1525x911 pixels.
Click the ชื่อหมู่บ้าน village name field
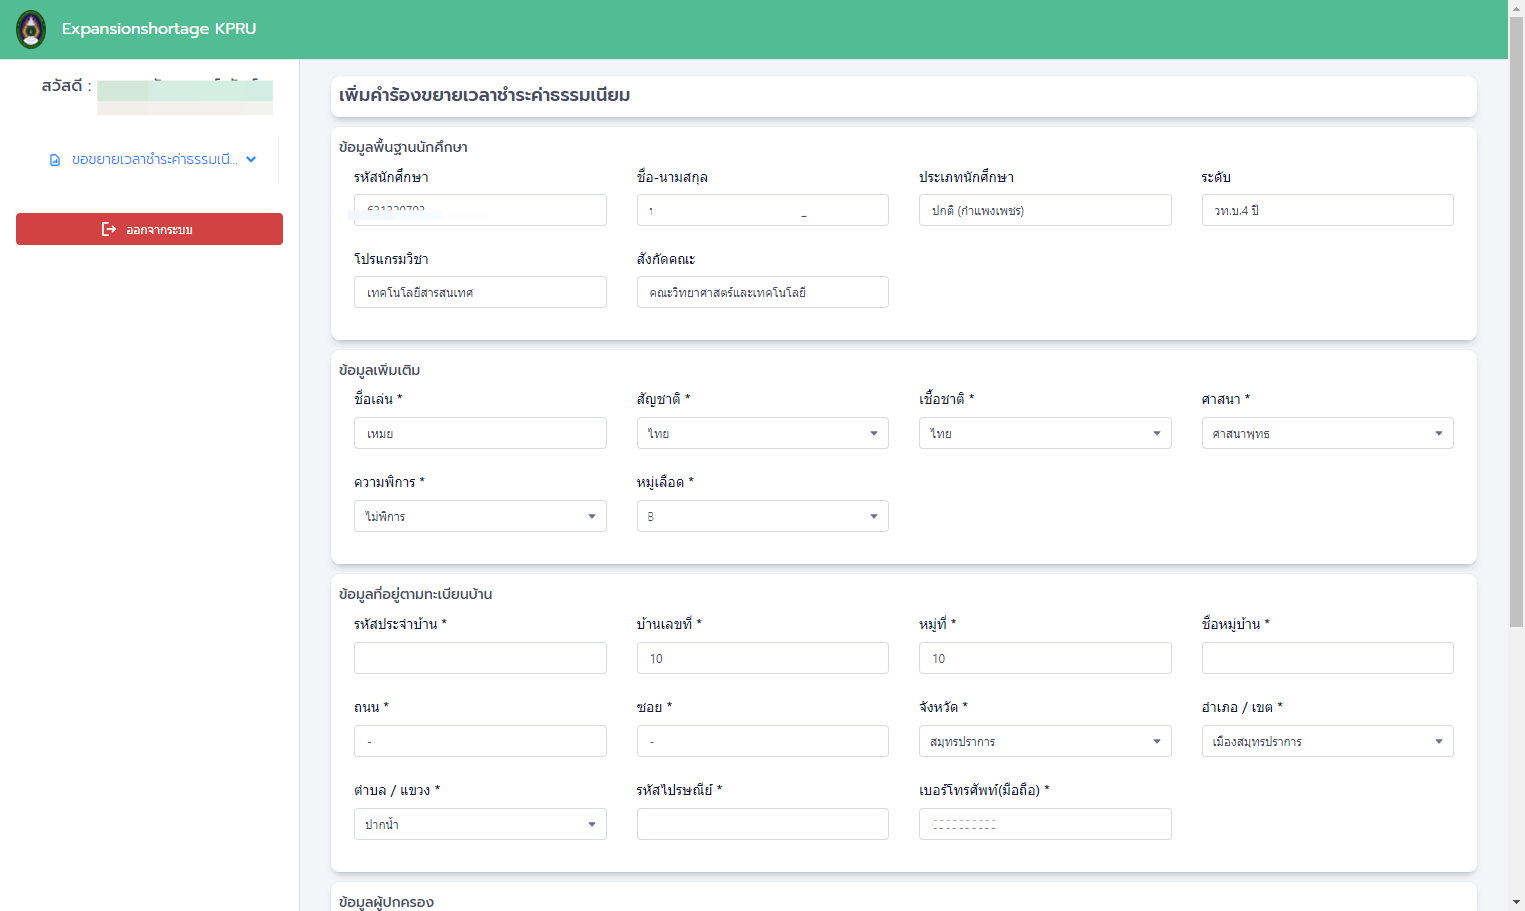coord(1327,658)
